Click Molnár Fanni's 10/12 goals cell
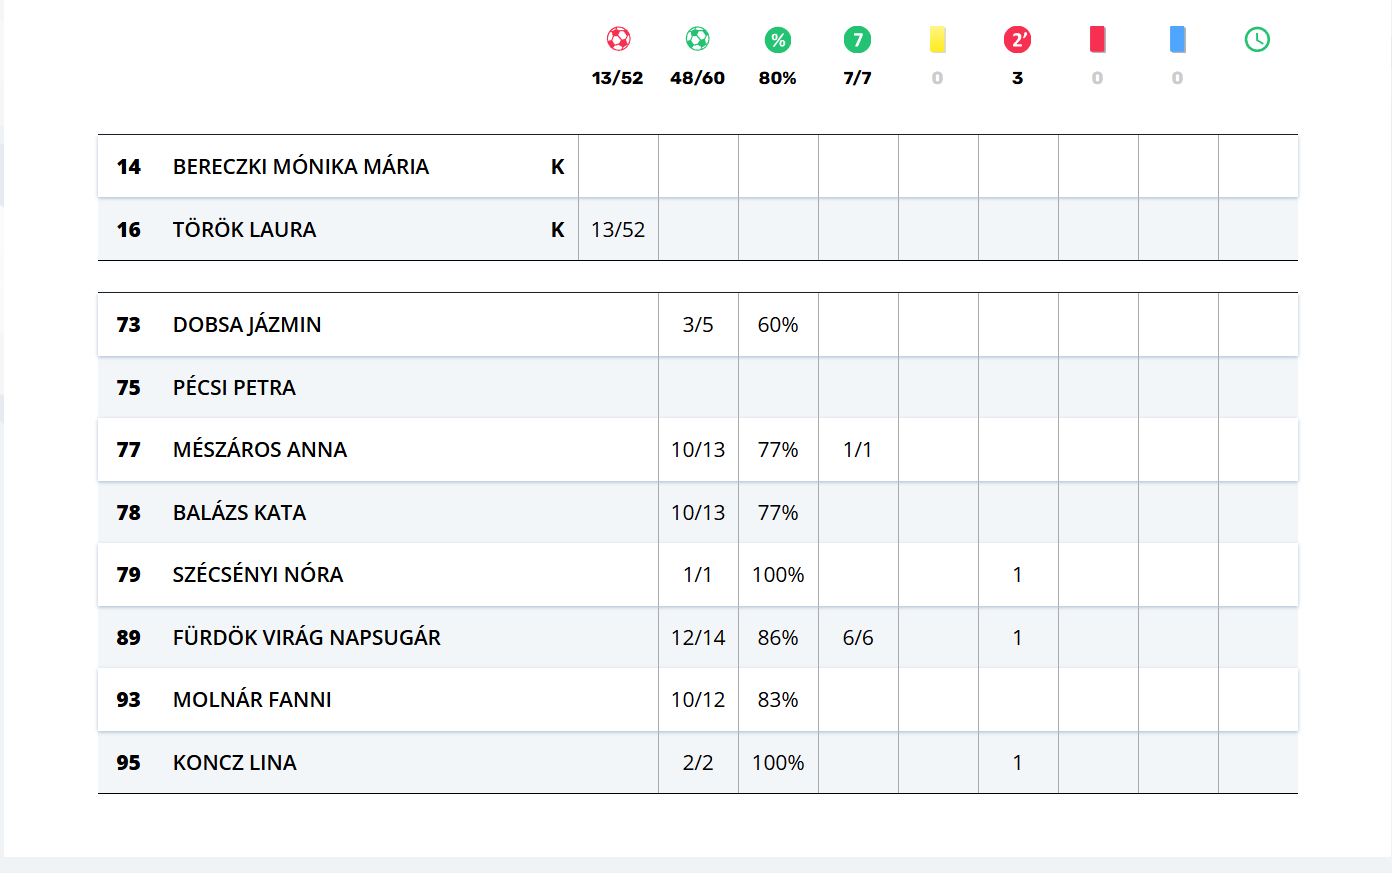 tap(698, 700)
